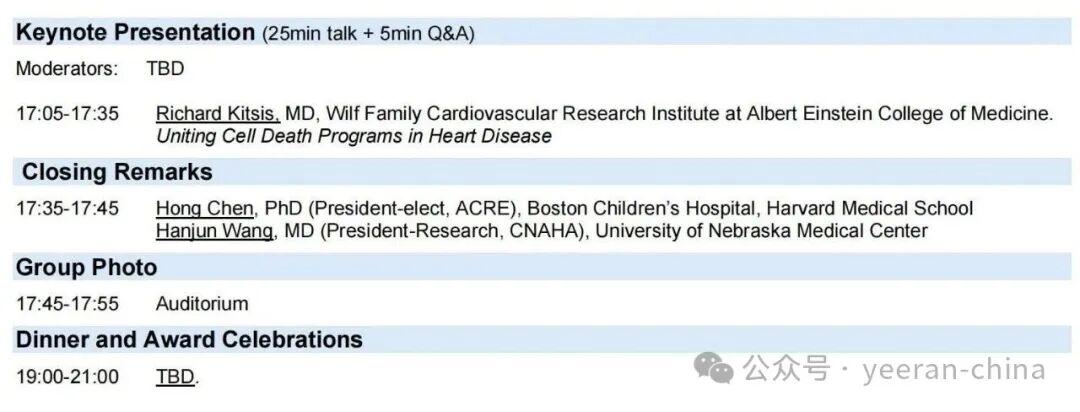Click the talk title Uniting Cell Death Programs
The width and height of the screenshot is (1080, 412).
tap(353, 136)
